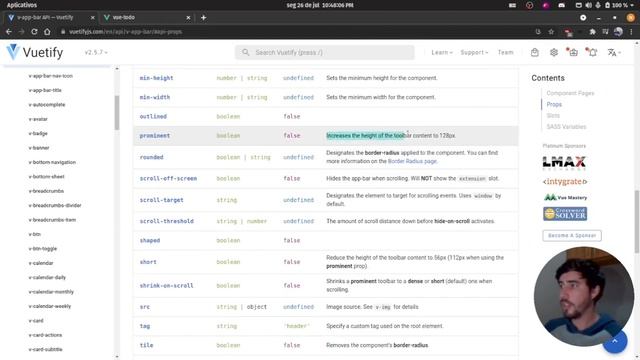Click the scroll-off-screen prop name
This screenshot has height=360, width=640.
pos(168,178)
